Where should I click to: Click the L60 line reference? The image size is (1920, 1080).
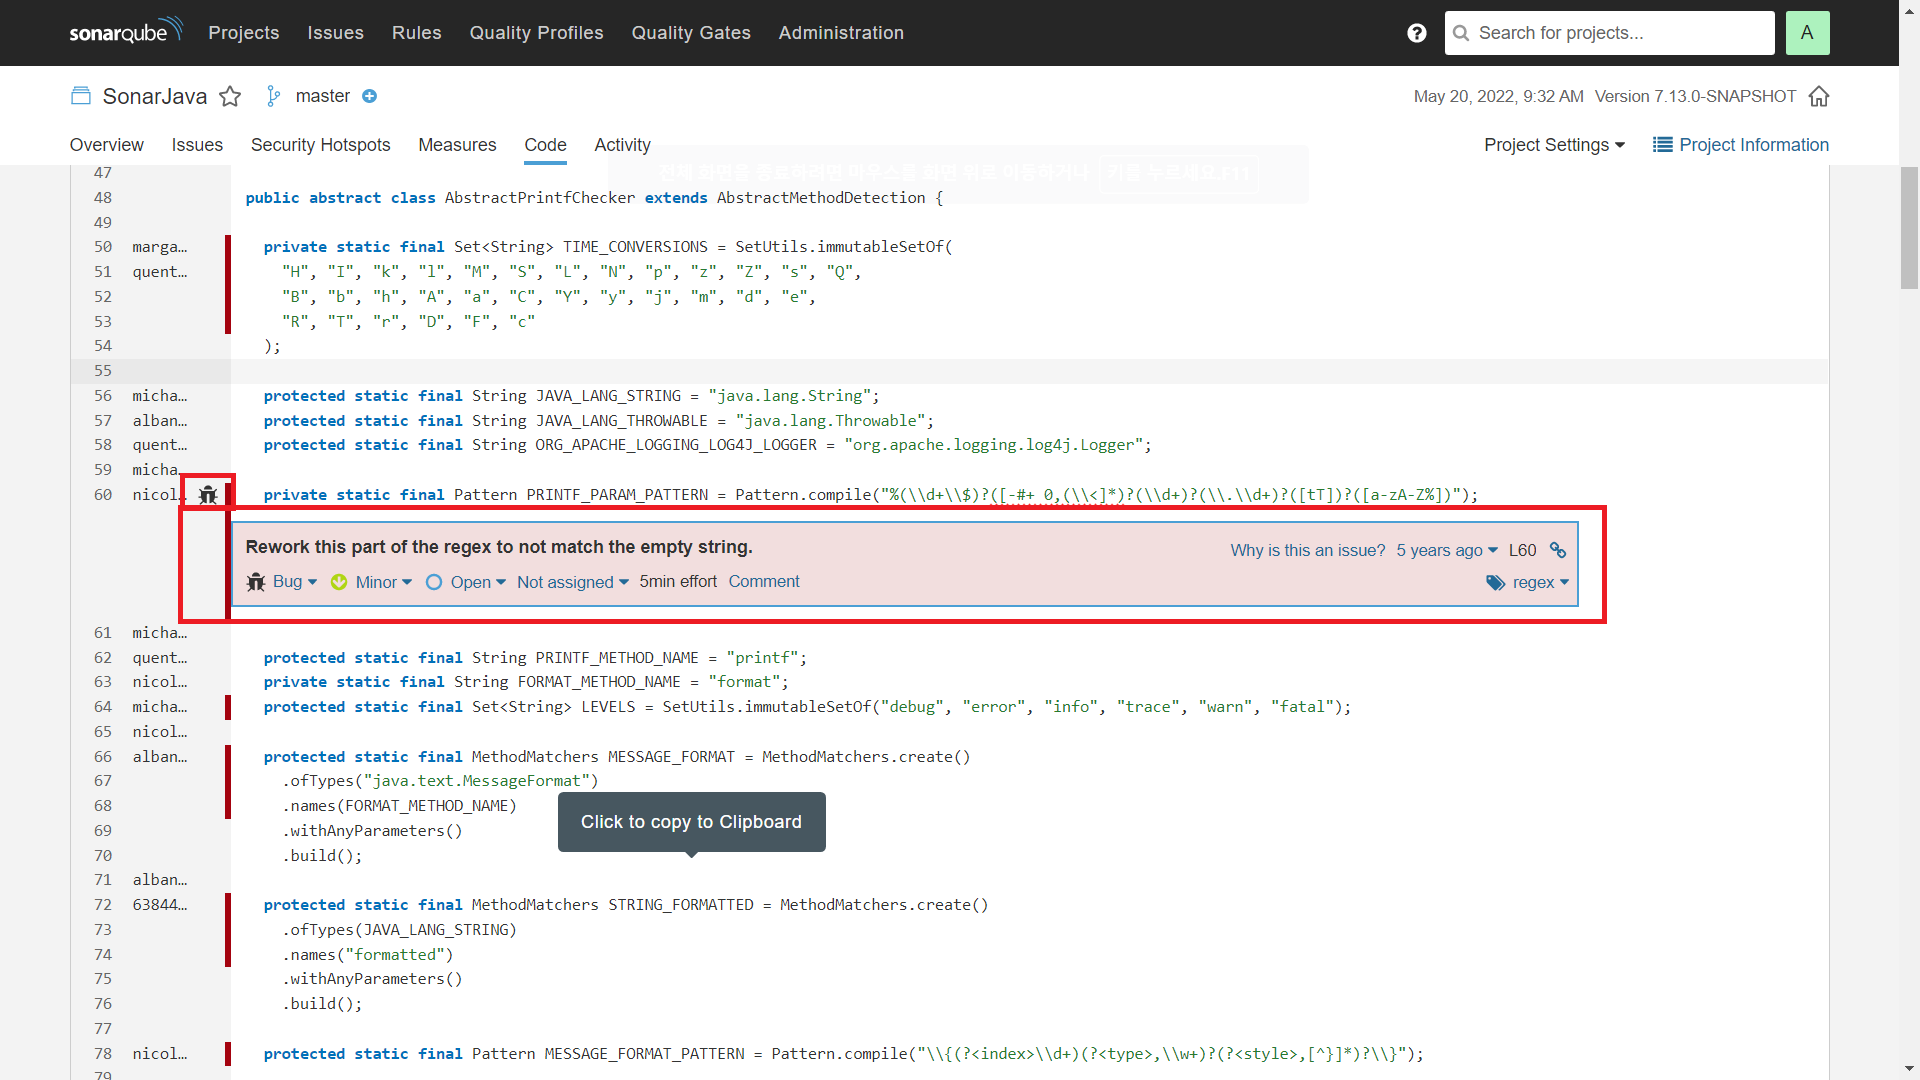pos(1522,550)
